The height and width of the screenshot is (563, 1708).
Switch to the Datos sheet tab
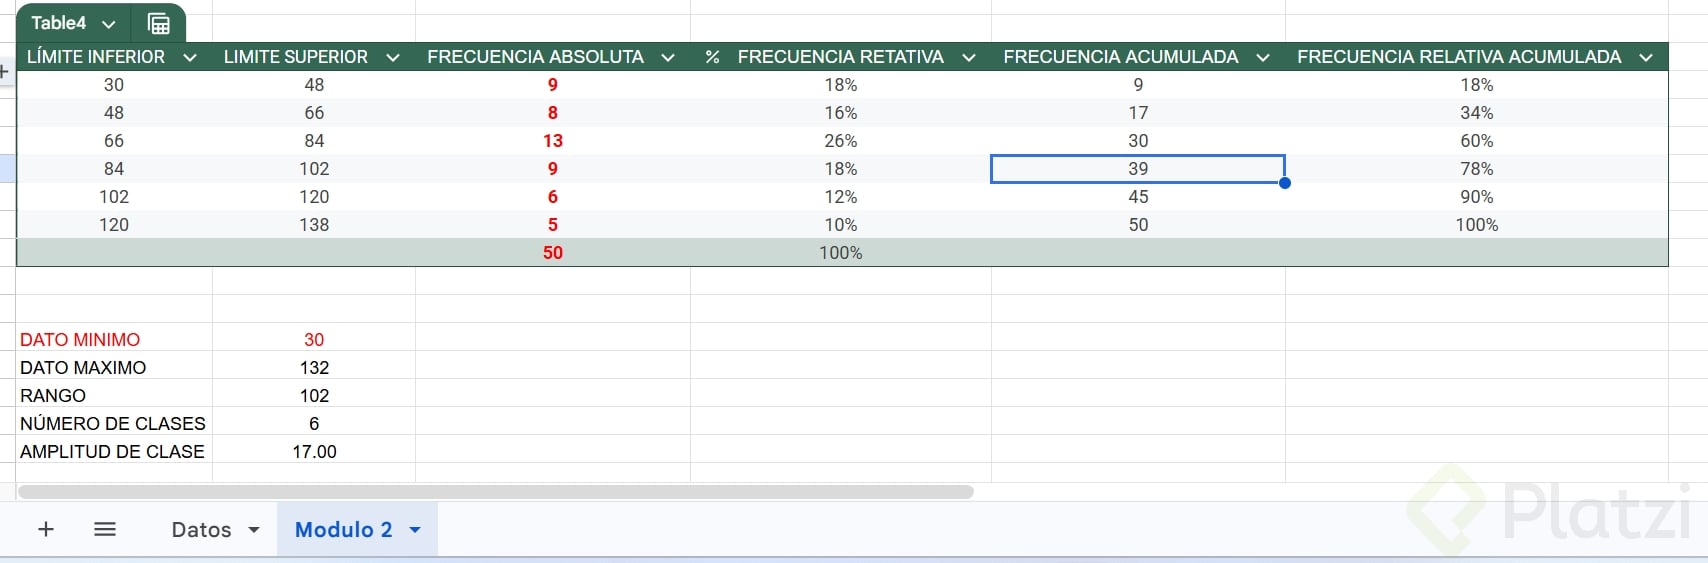pos(201,529)
